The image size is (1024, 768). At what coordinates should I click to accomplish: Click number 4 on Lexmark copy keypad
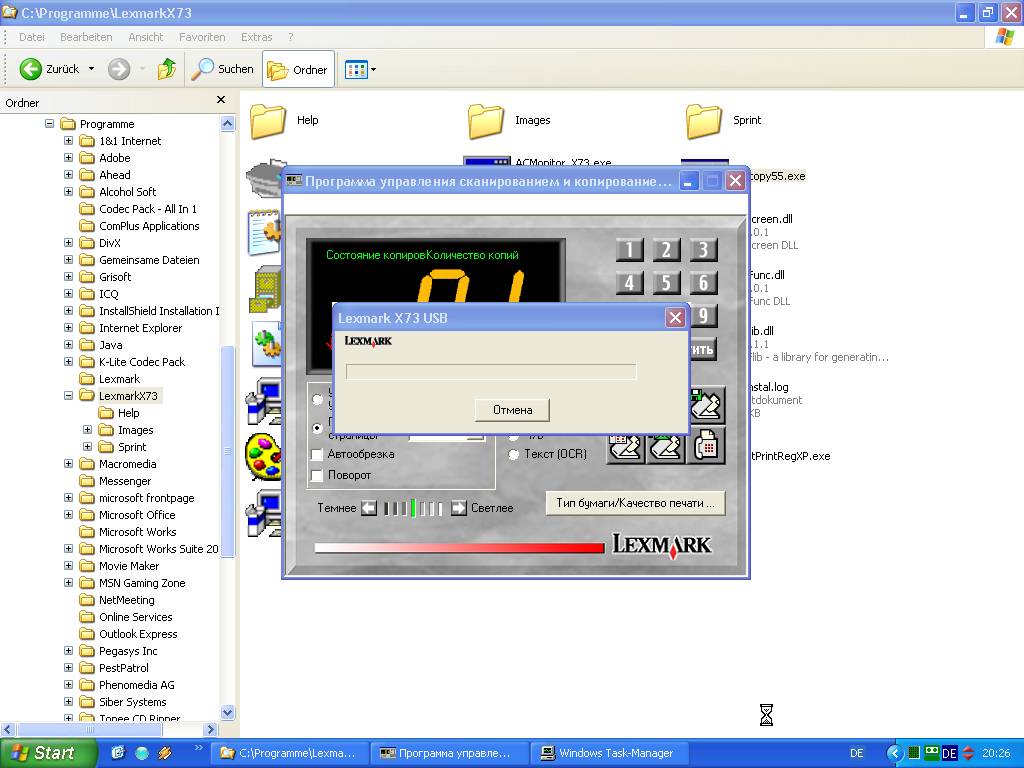[630, 283]
